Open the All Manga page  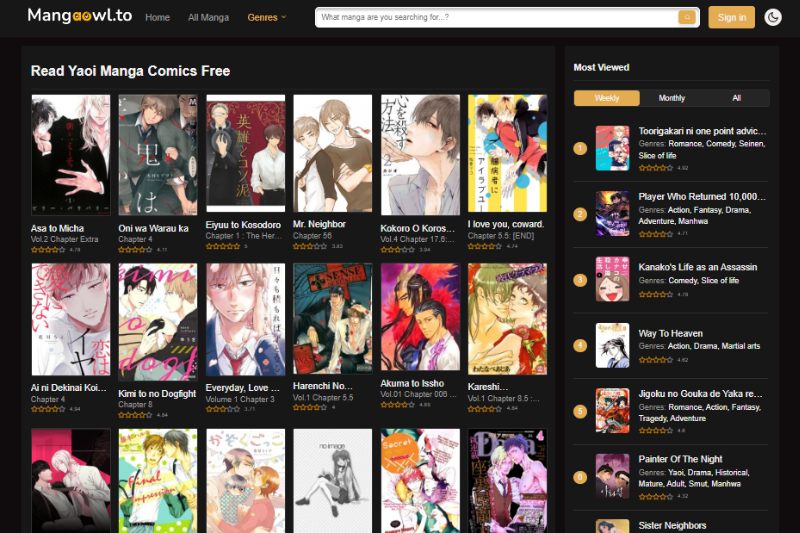[208, 17]
